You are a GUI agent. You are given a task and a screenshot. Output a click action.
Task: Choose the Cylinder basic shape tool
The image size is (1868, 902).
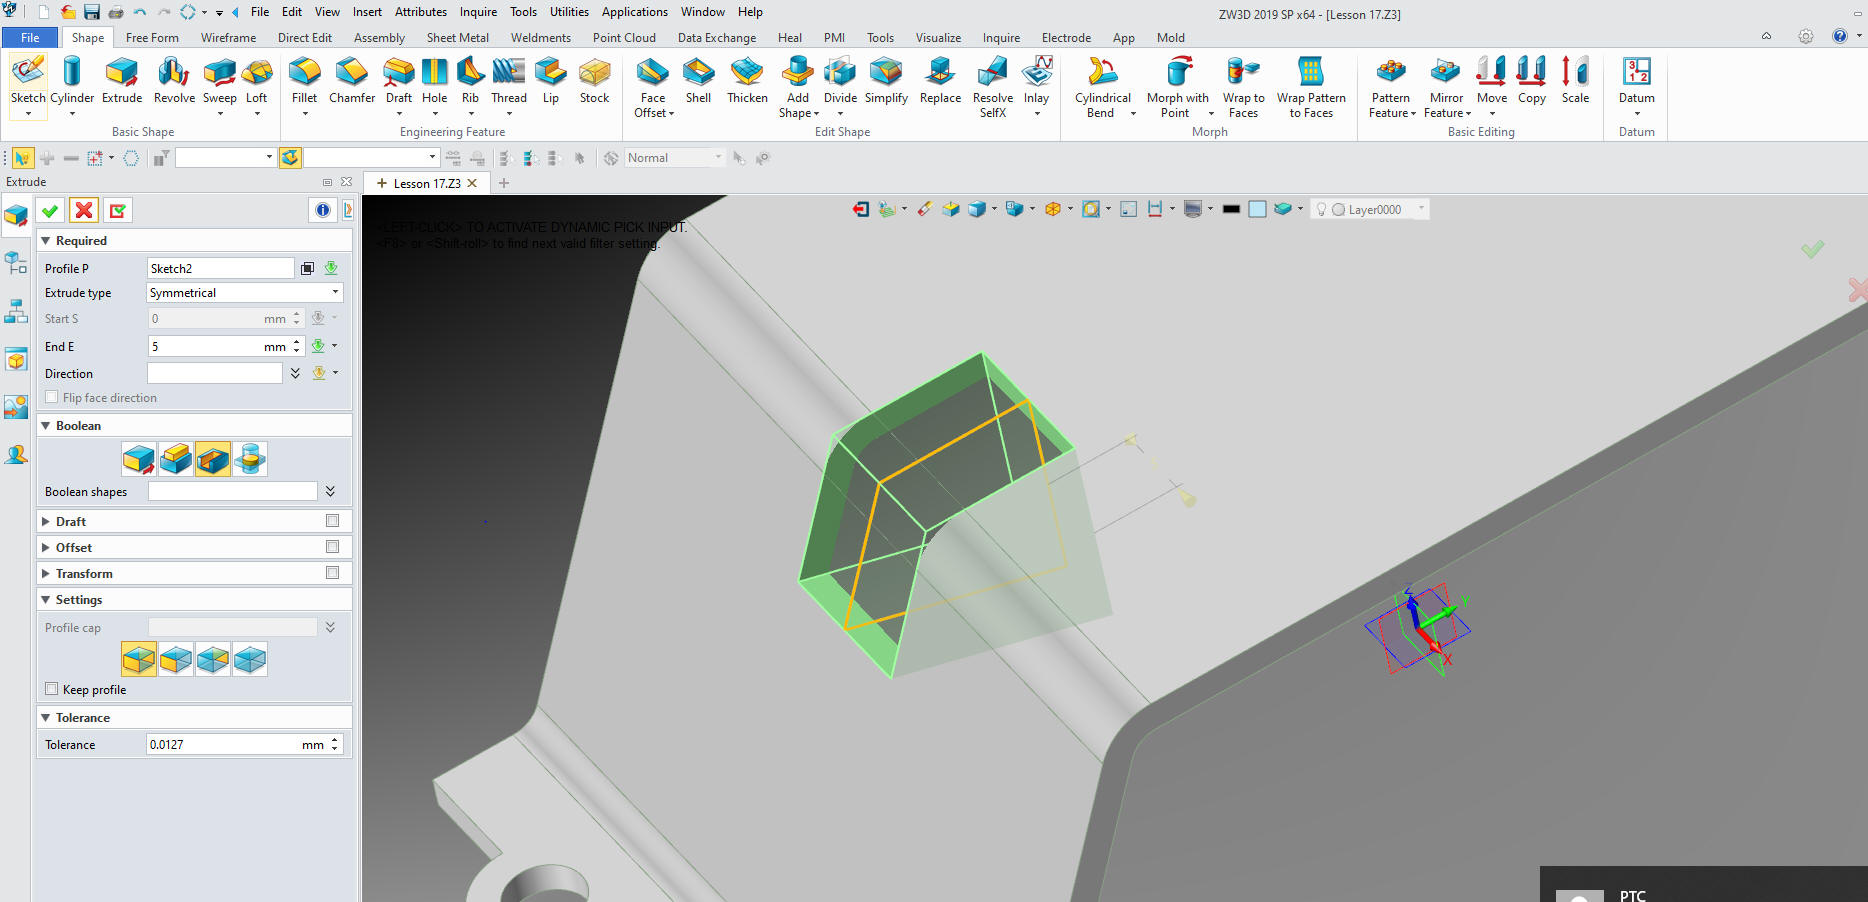click(72, 80)
